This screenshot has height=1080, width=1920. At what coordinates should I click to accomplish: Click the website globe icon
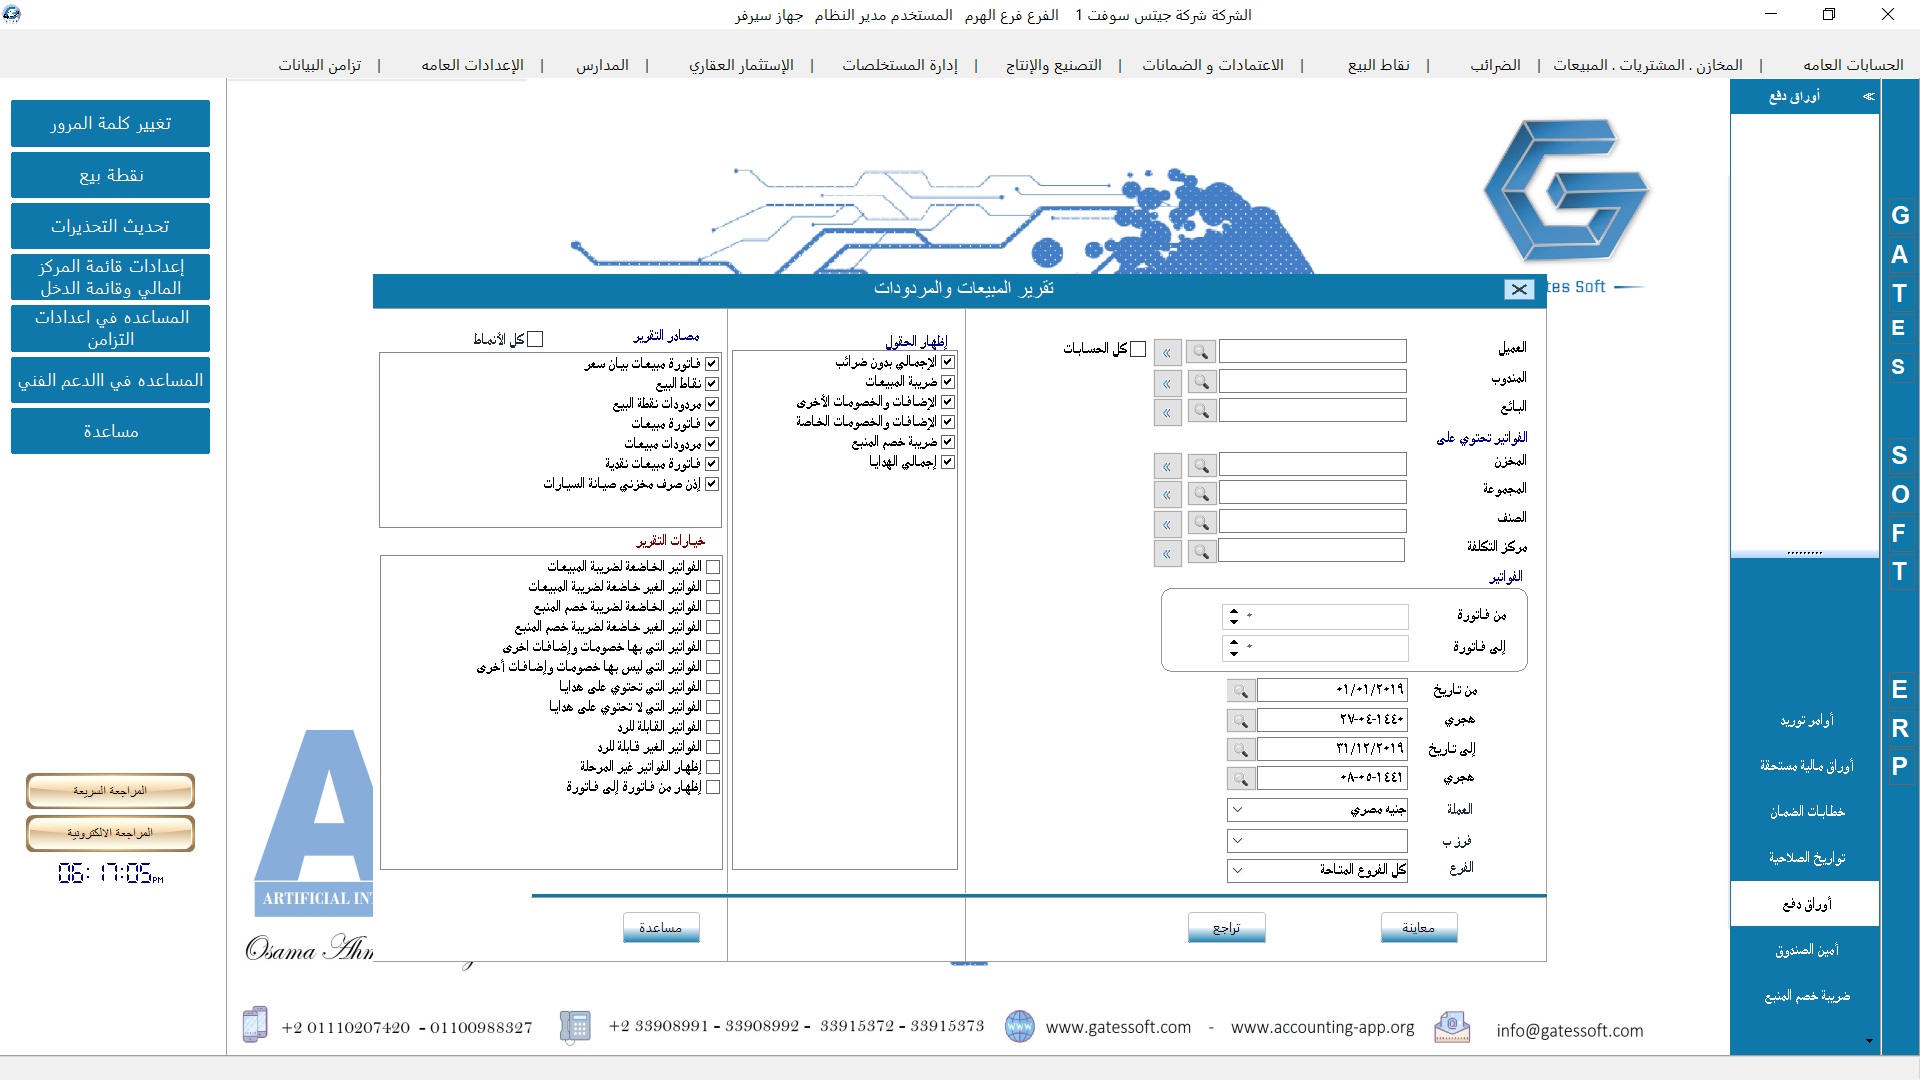1019,1026
